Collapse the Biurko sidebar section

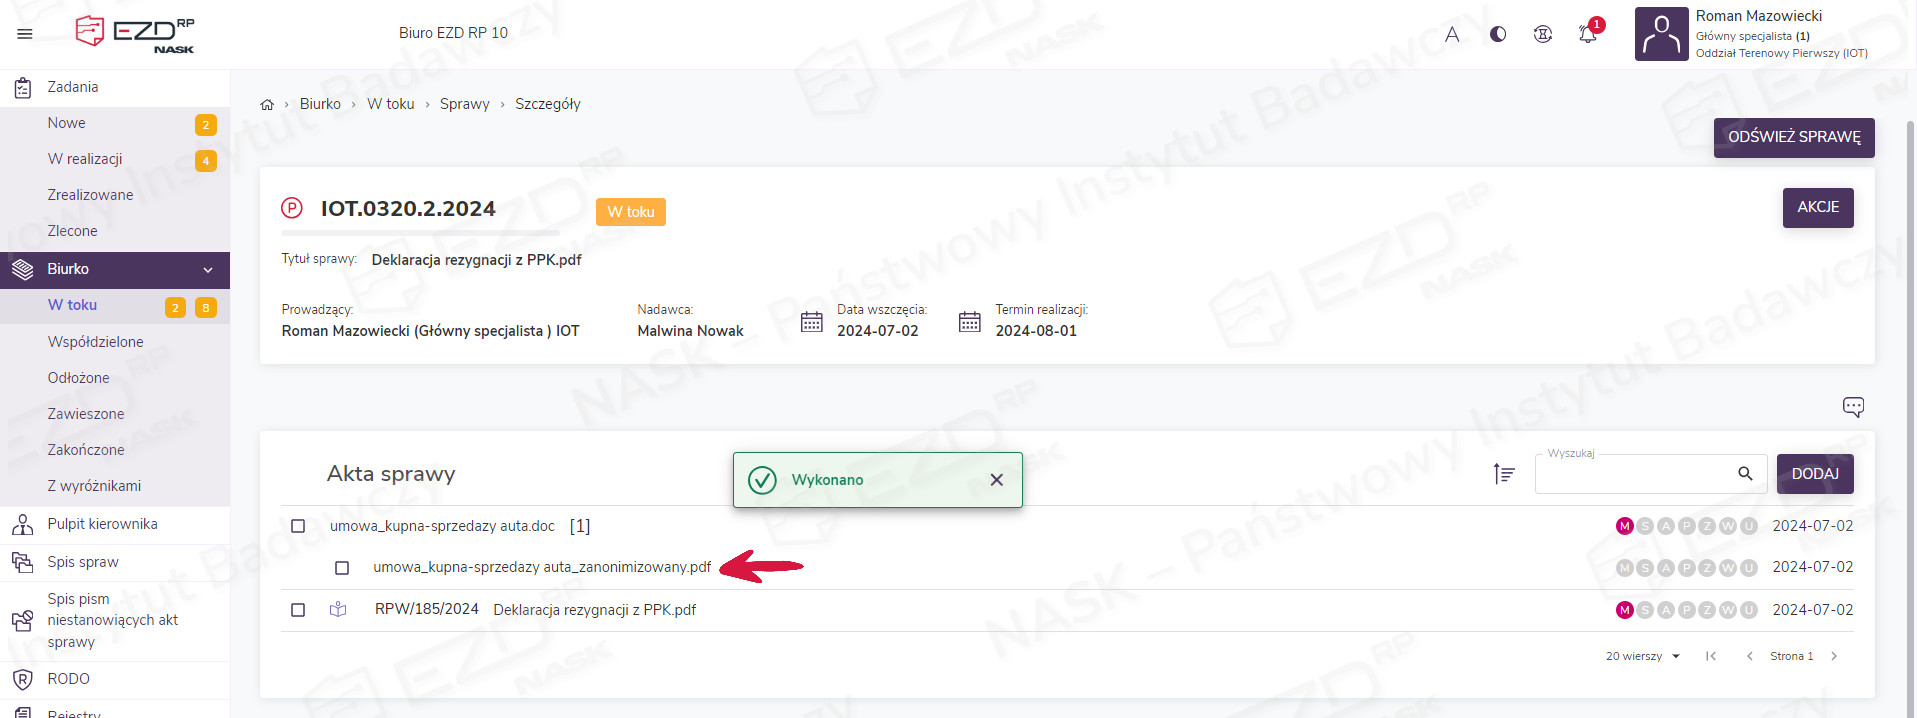(x=208, y=270)
